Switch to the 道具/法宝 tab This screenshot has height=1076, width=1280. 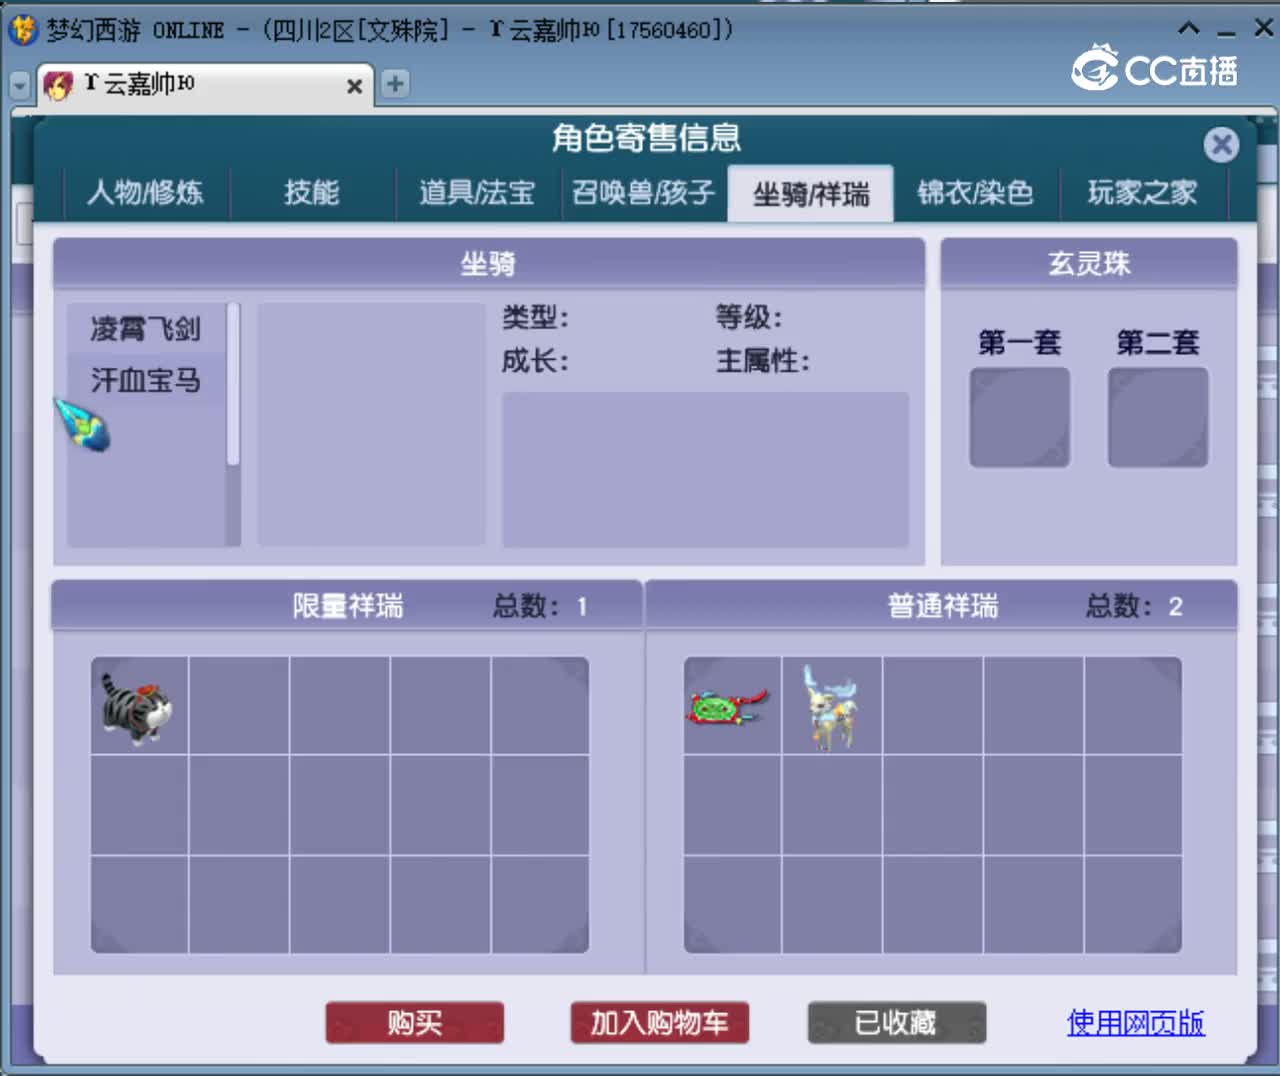coord(477,192)
